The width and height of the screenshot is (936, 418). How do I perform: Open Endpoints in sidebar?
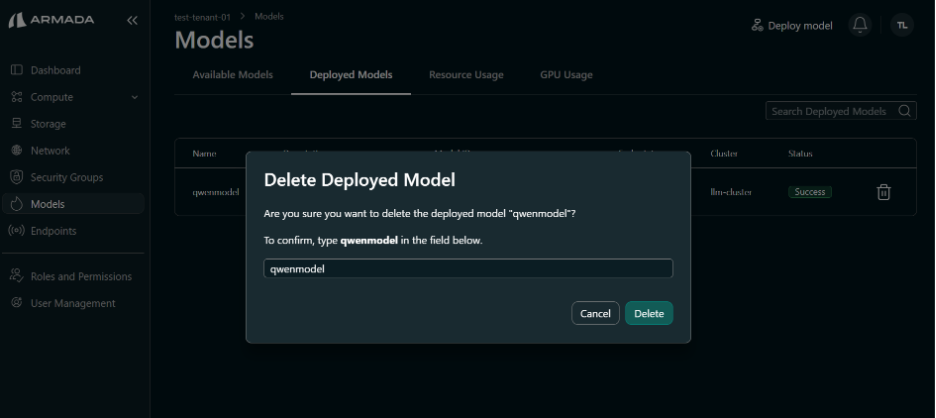pos(53,230)
